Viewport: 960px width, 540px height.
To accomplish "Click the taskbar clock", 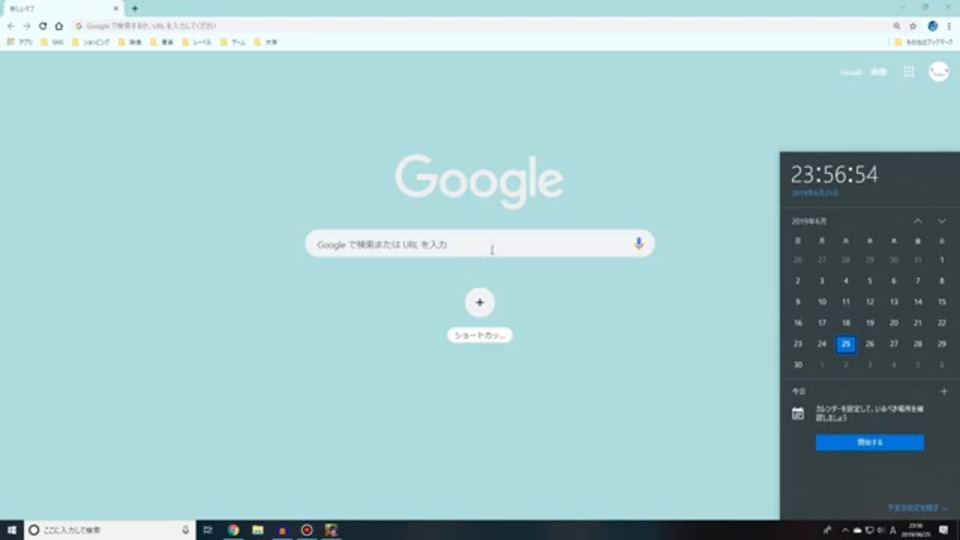I will [x=916, y=530].
